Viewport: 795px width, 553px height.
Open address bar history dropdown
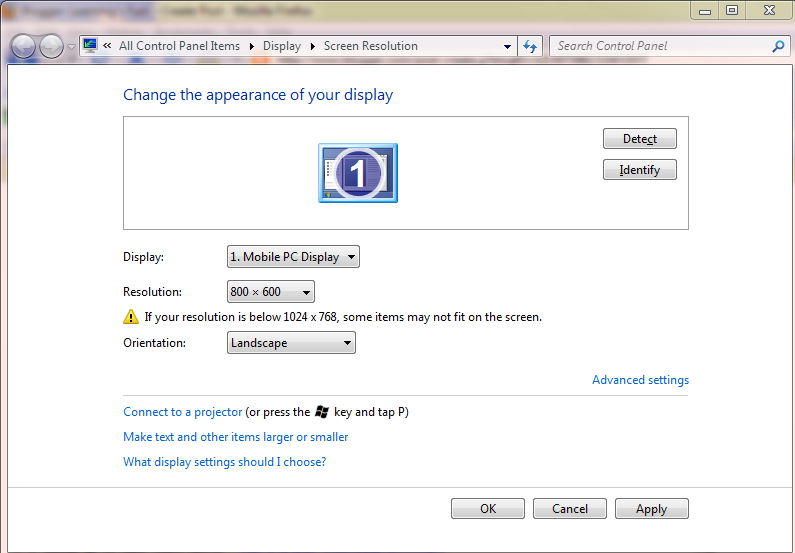click(507, 47)
